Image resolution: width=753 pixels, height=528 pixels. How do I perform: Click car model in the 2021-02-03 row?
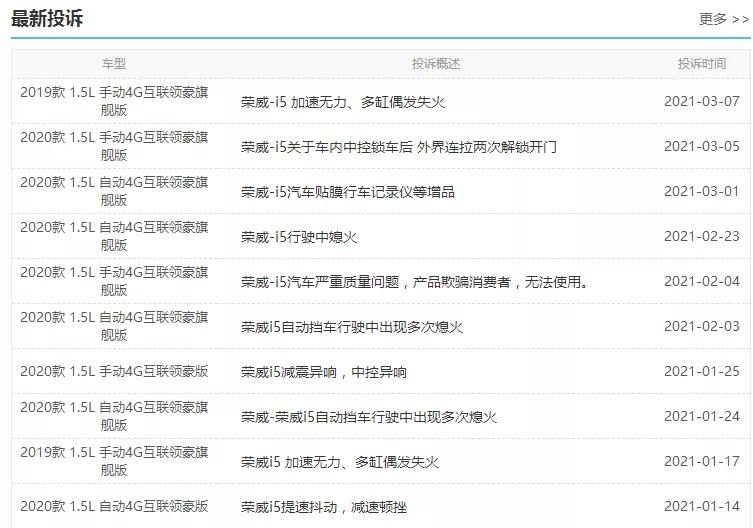pos(114,326)
